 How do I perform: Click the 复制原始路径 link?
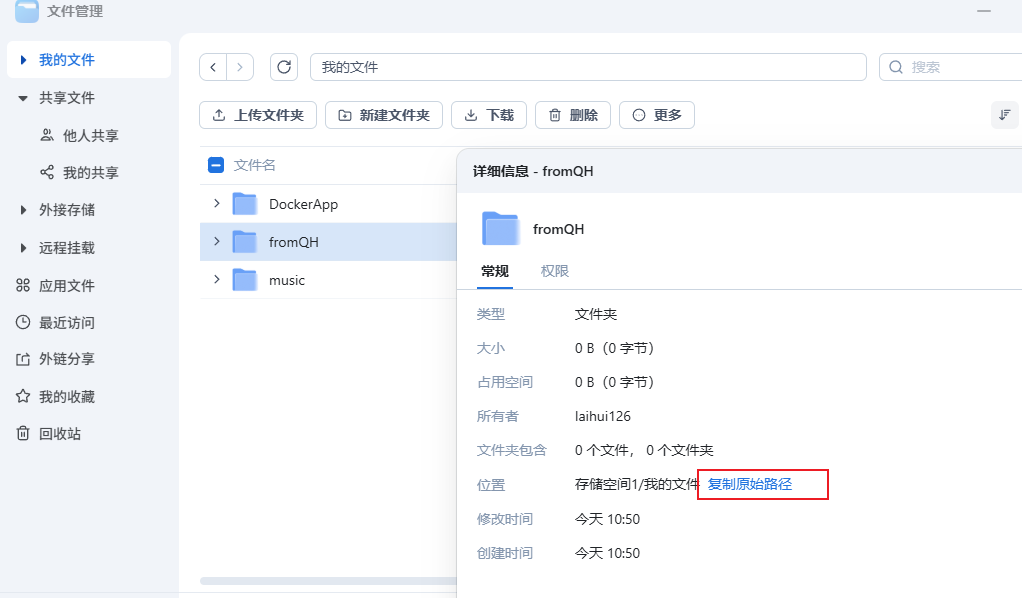point(750,484)
